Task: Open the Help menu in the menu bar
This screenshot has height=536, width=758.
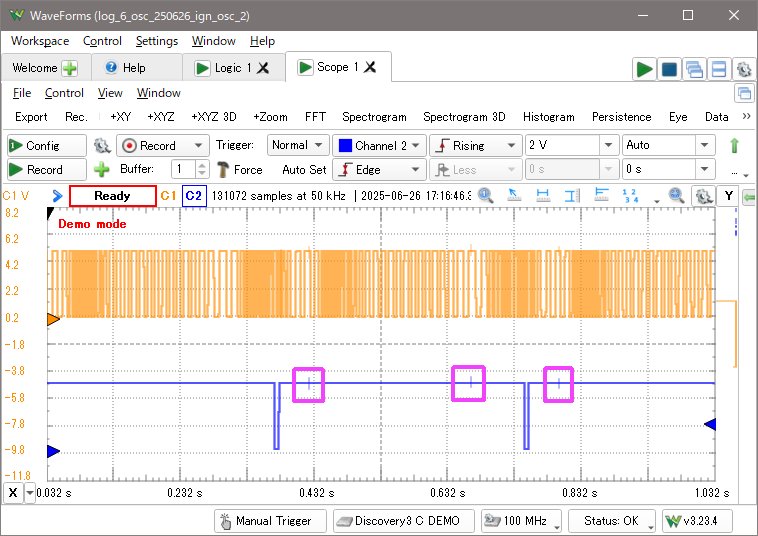Action: pyautogui.click(x=262, y=41)
